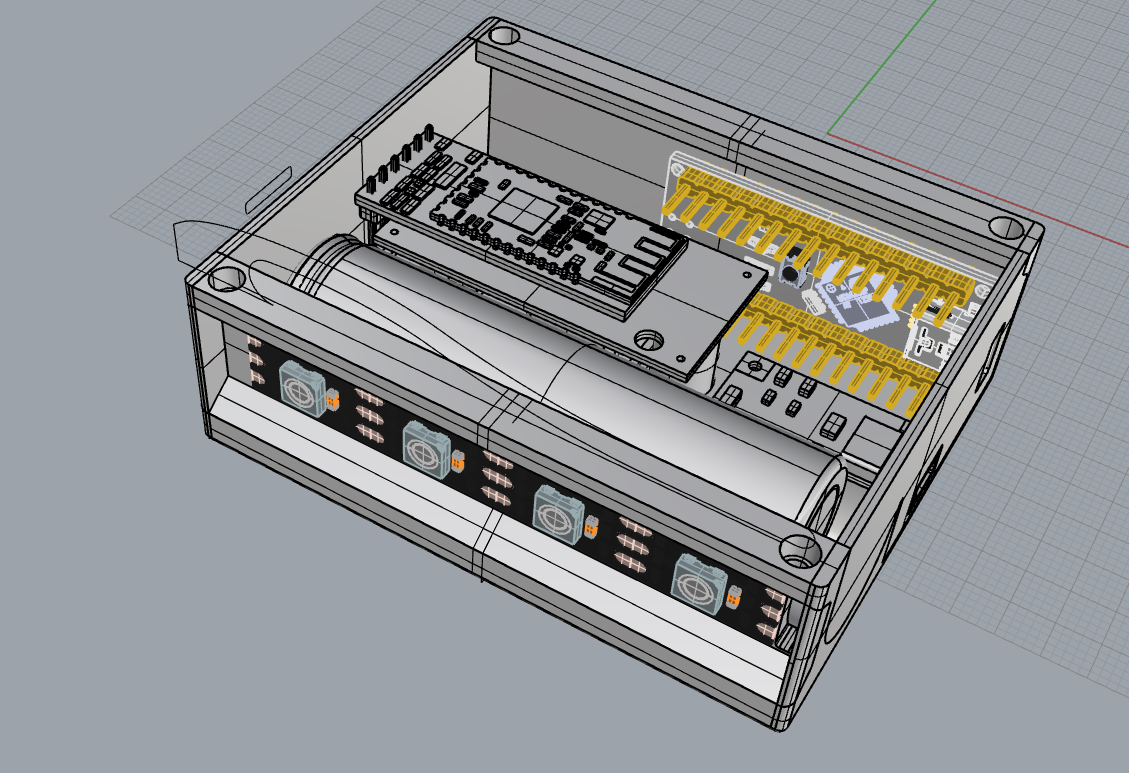Select the rightmost LED on the front strip

click(698, 585)
